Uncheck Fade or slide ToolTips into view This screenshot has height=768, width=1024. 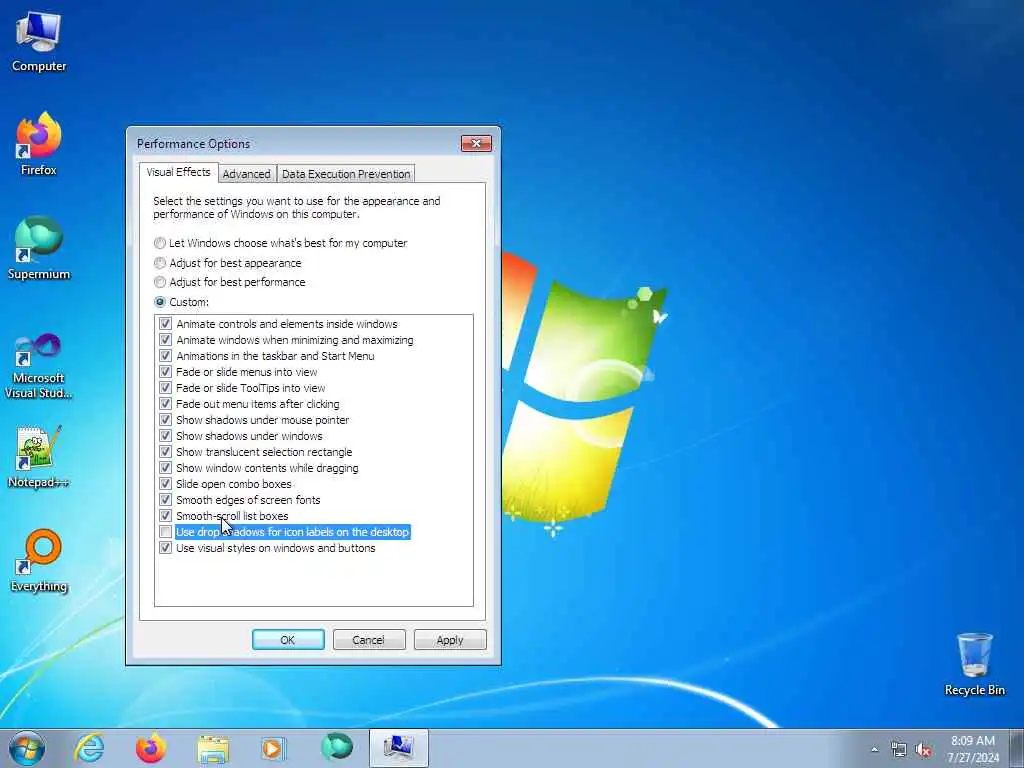pyautogui.click(x=165, y=388)
